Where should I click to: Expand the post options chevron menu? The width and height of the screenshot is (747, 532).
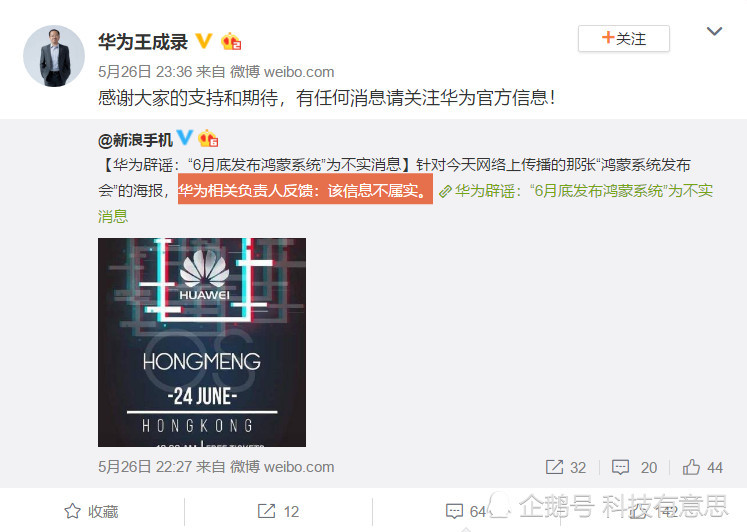pos(714,32)
